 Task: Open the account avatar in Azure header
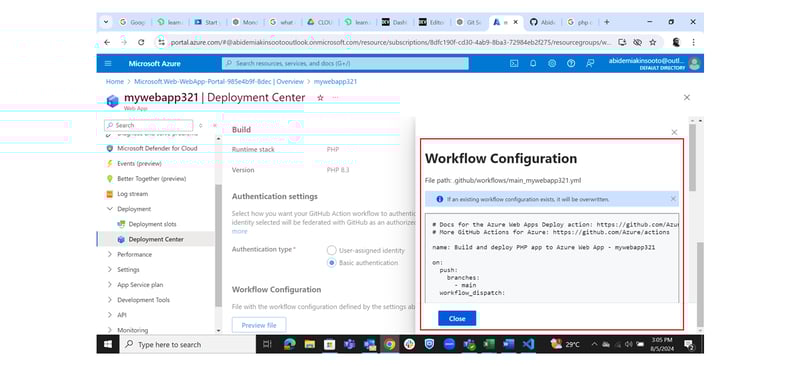[694, 64]
